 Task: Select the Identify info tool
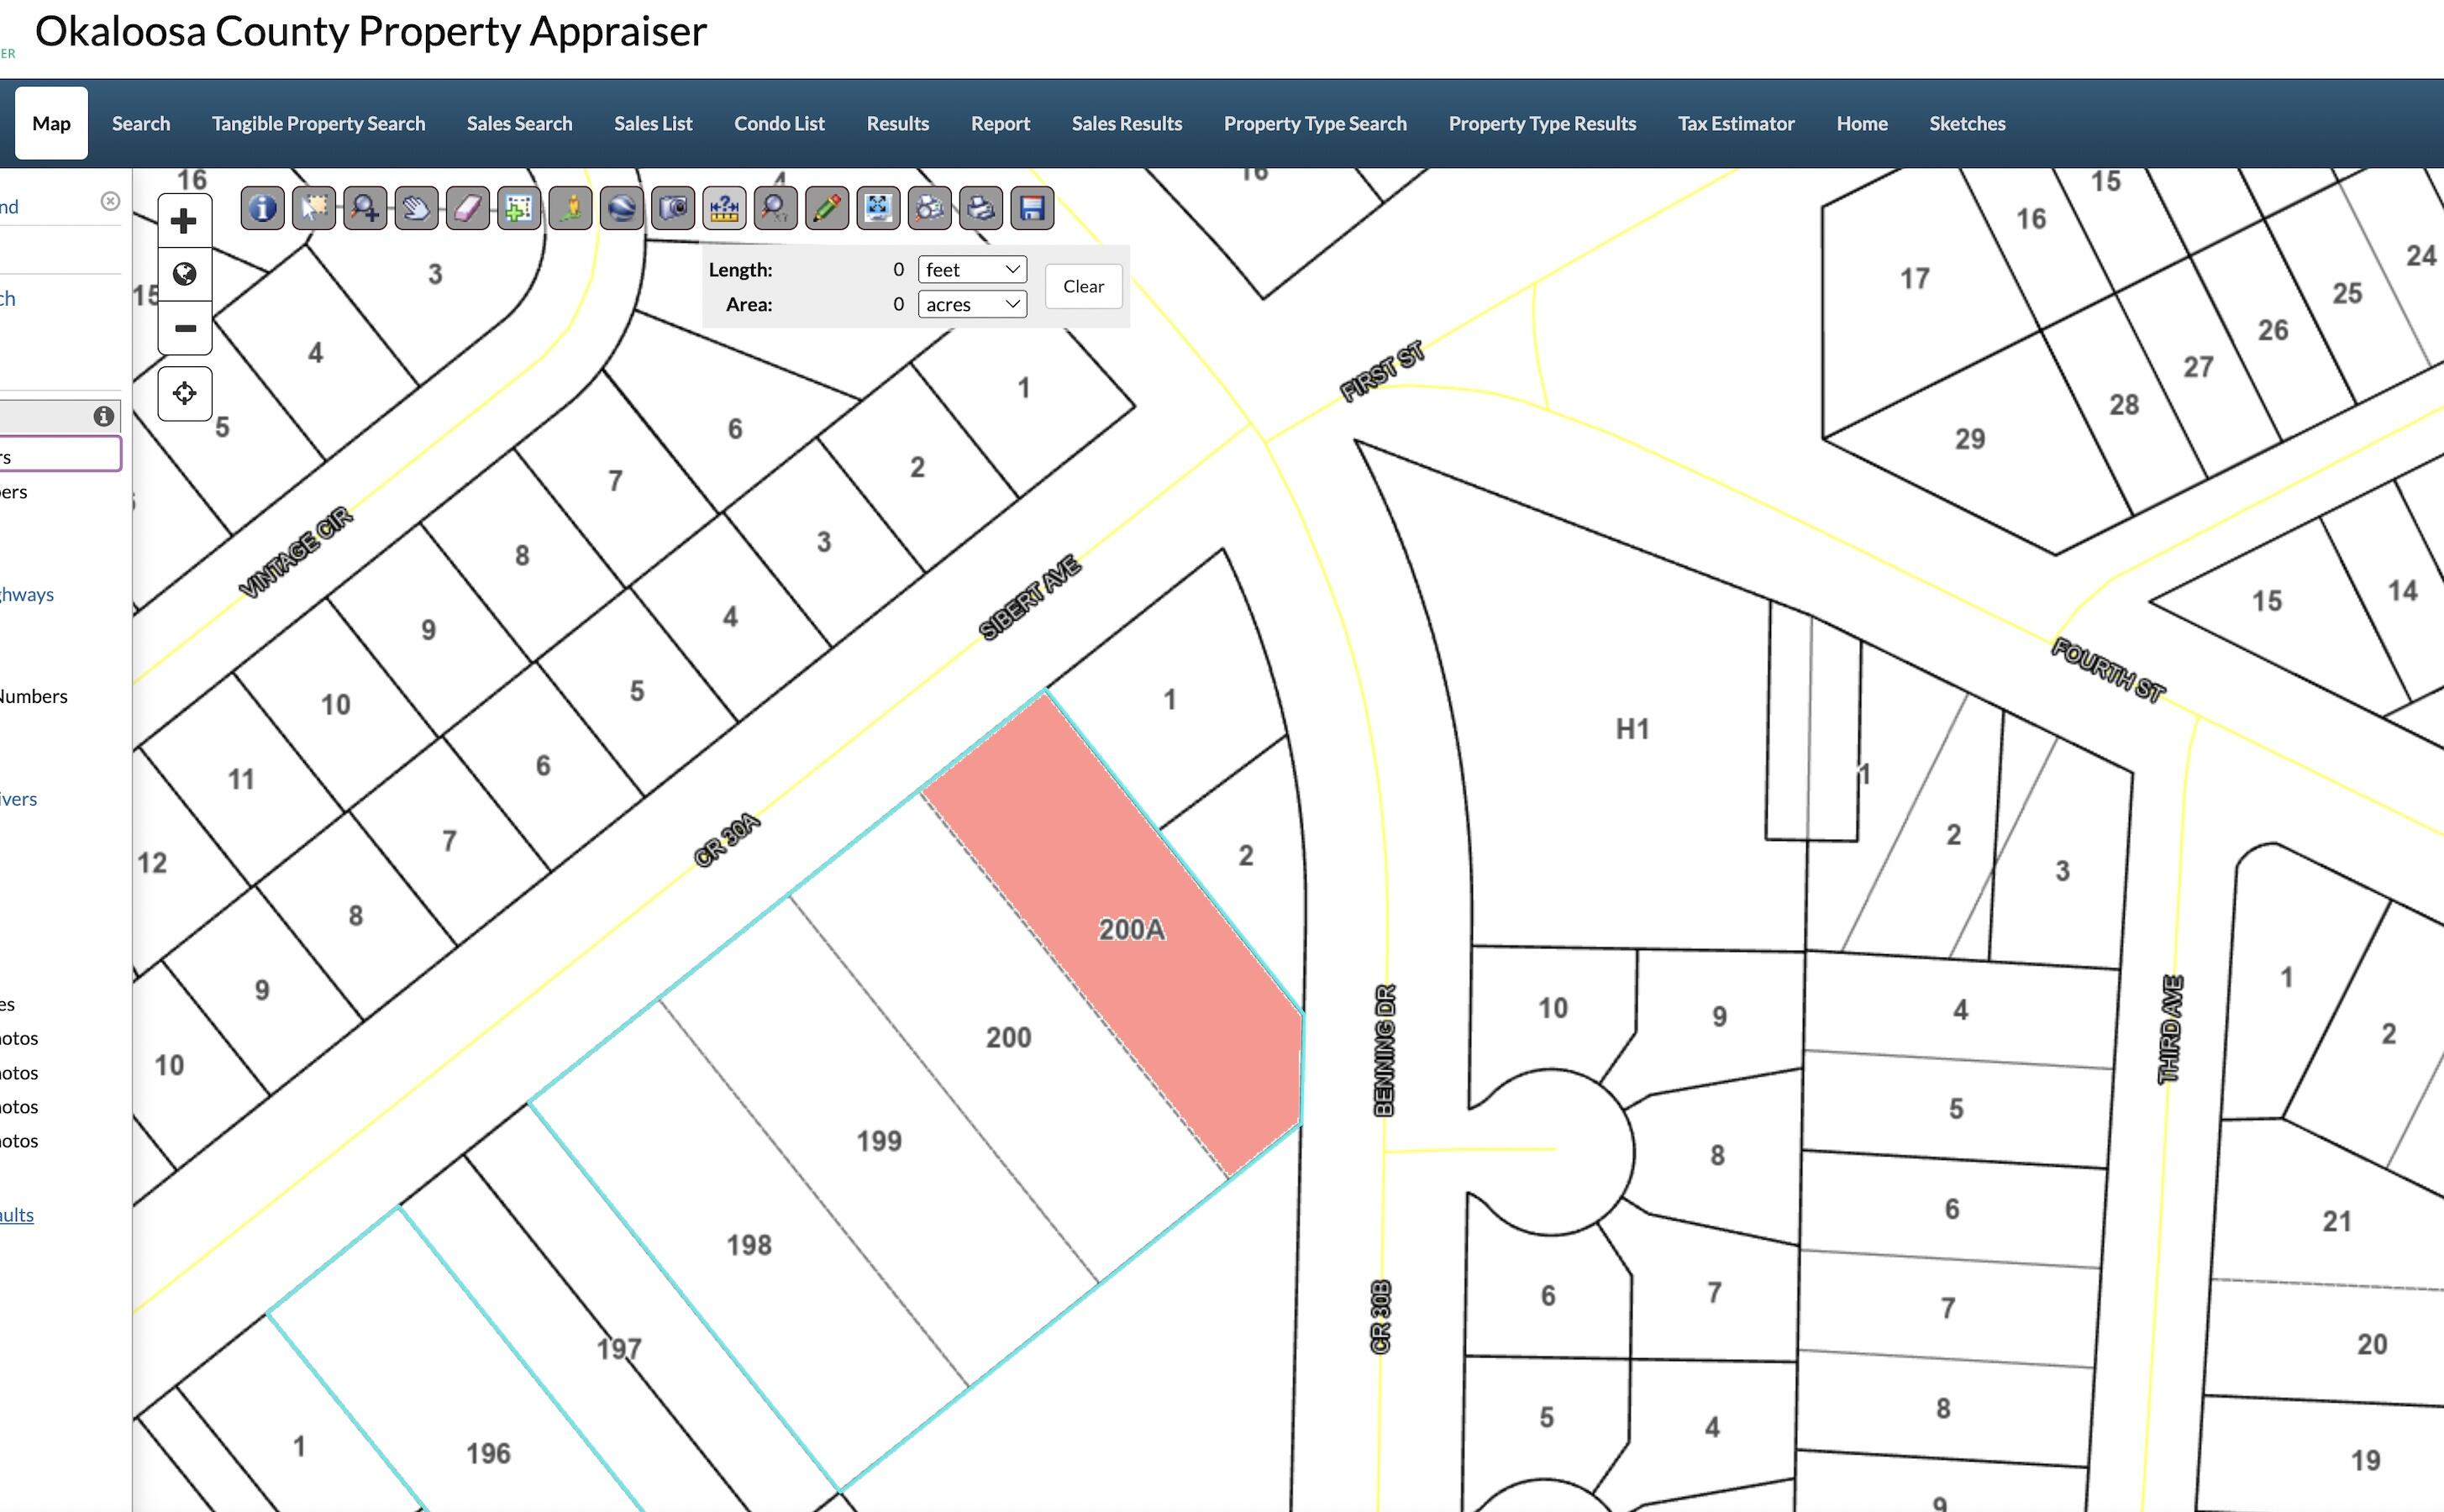click(x=262, y=208)
